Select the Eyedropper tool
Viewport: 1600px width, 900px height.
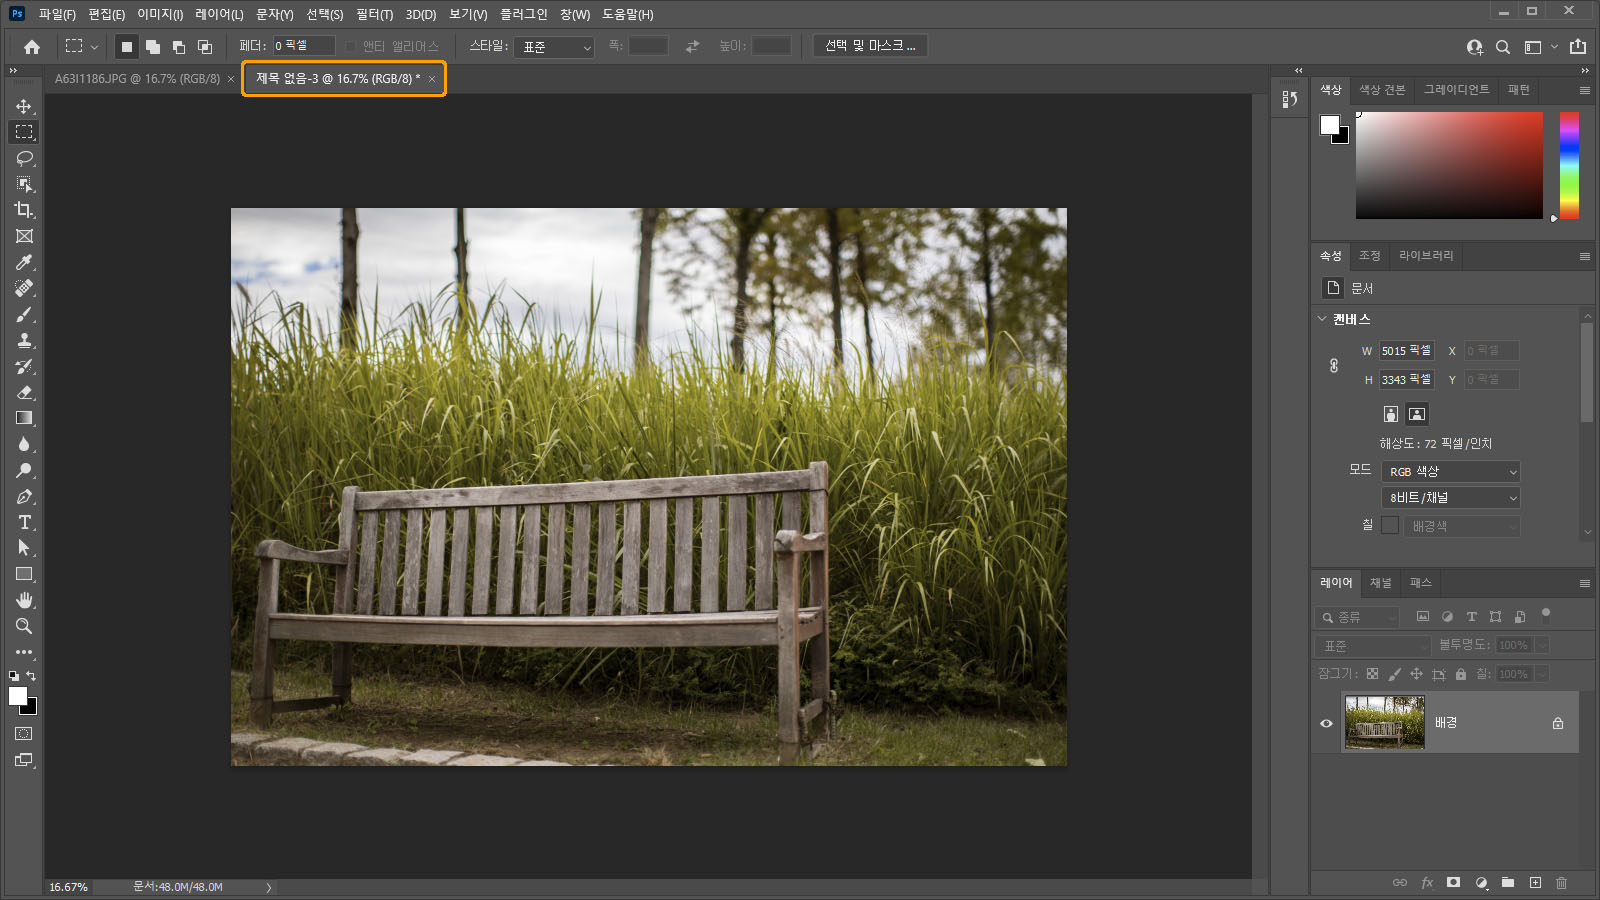(24, 262)
